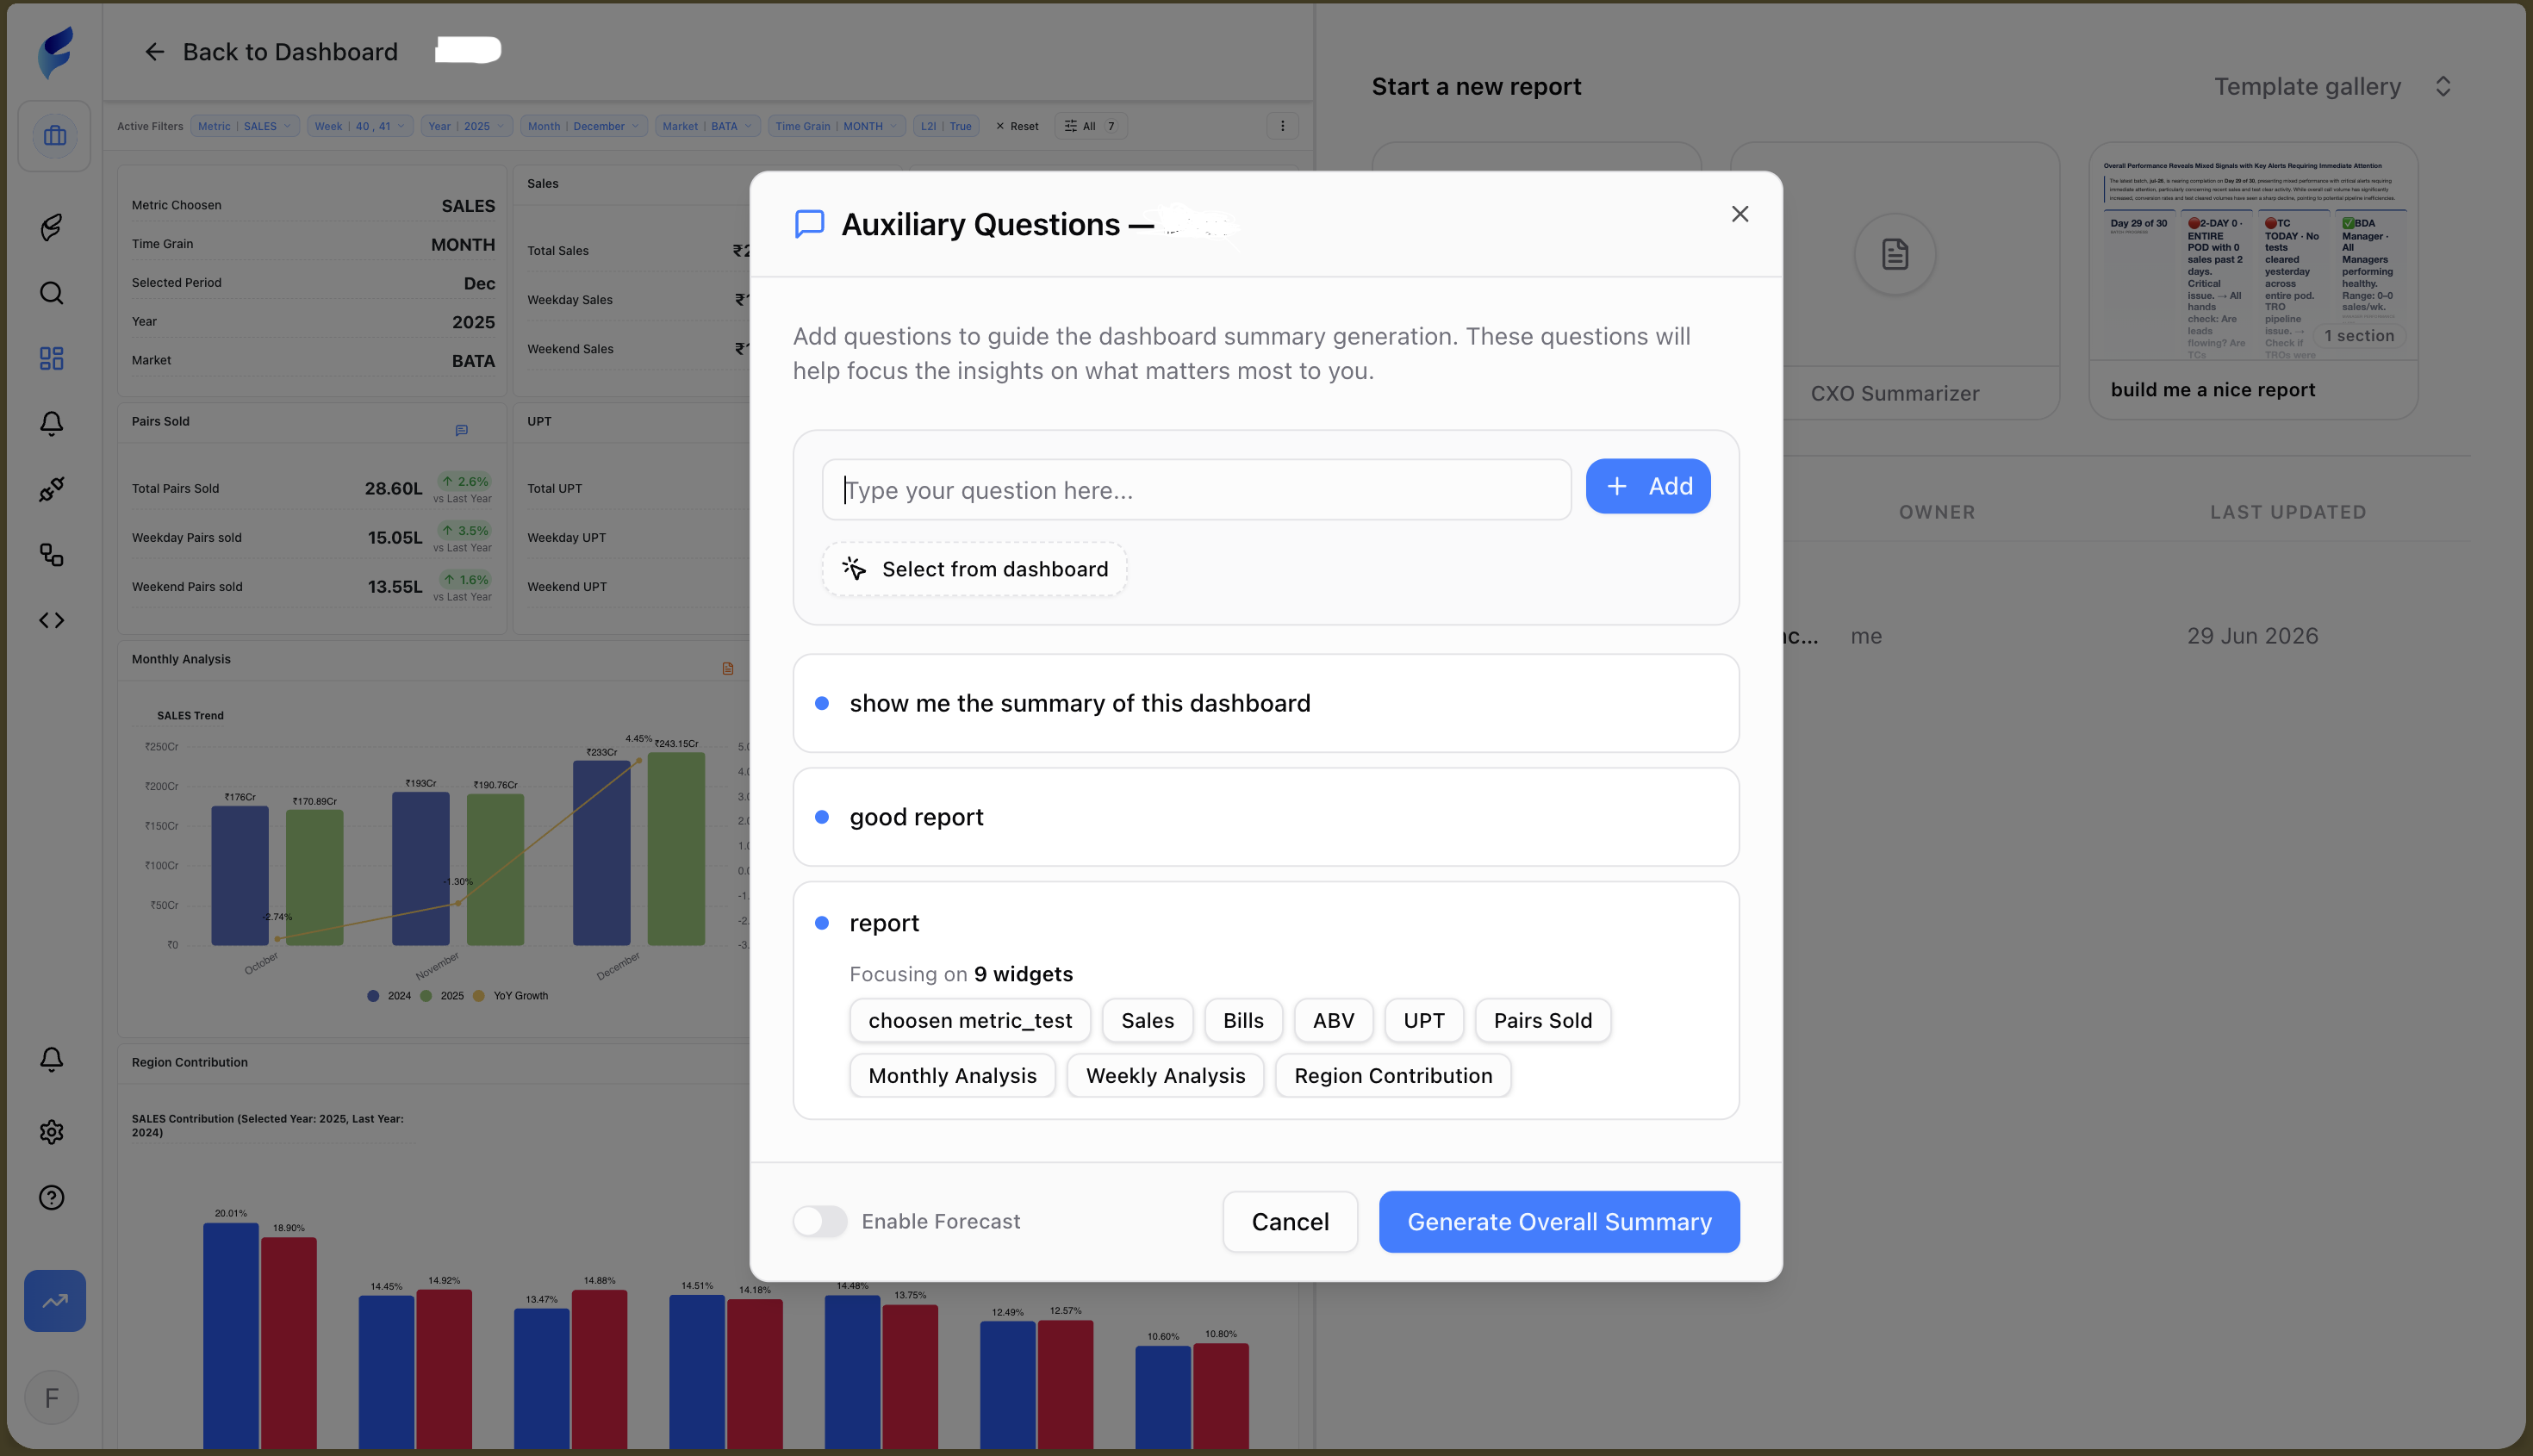Screen dimensions: 2533x1456
Task: Open the upper bell alerts icon in sidebar
Action: [52, 424]
